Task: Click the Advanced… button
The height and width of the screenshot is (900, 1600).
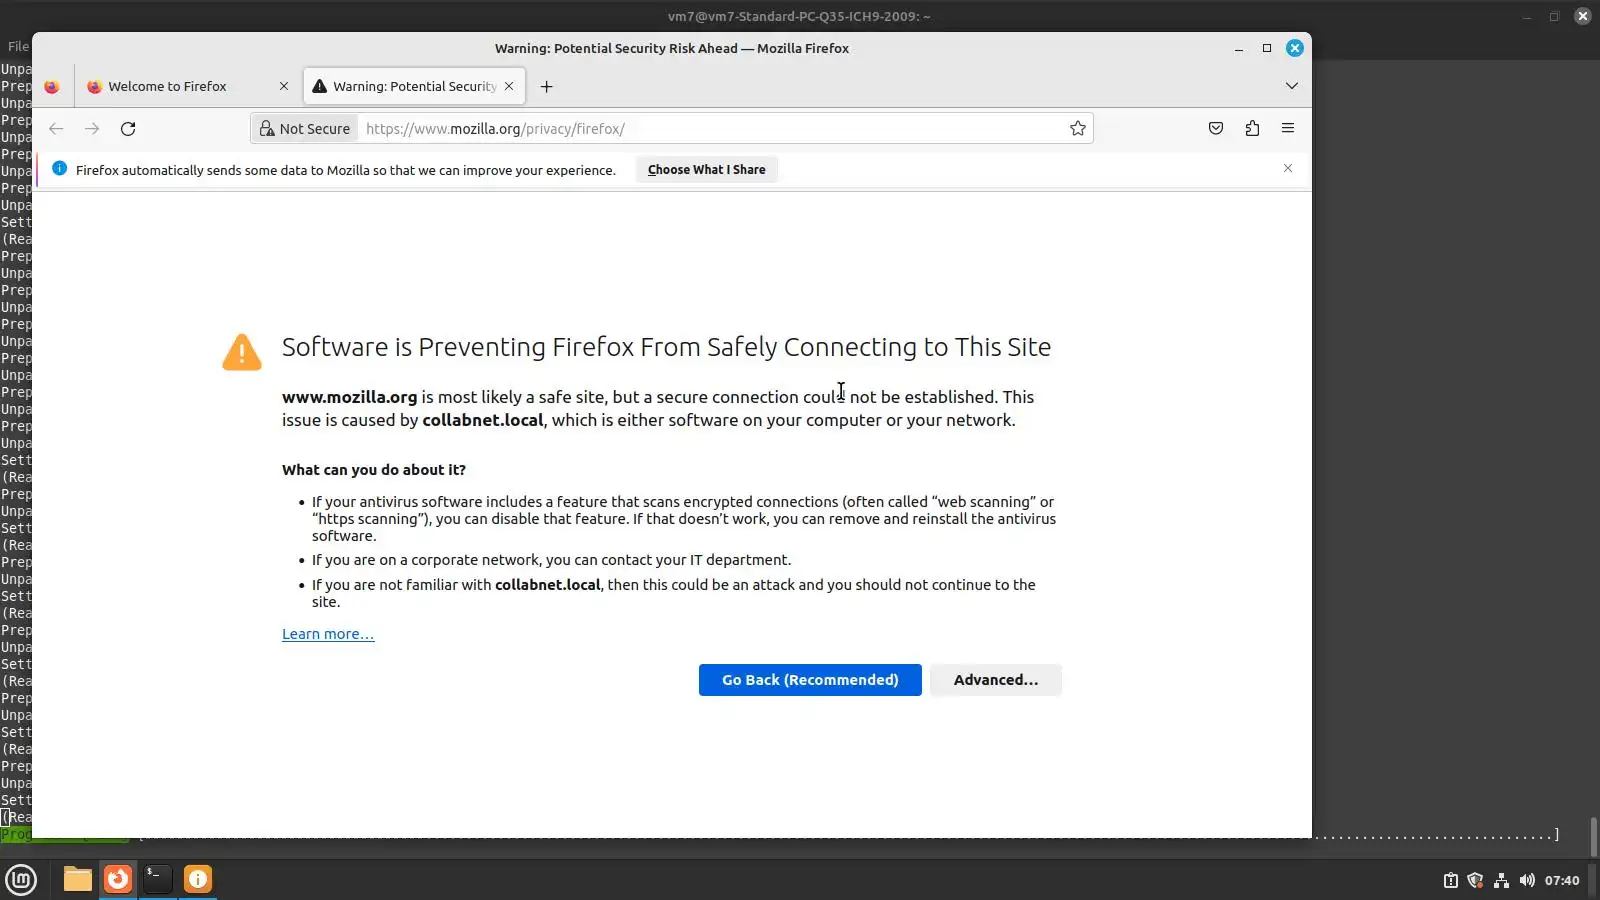Action: 996,680
